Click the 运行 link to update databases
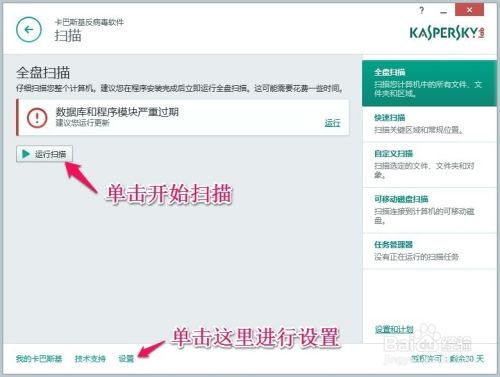The image size is (500, 377). pos(332,123)
